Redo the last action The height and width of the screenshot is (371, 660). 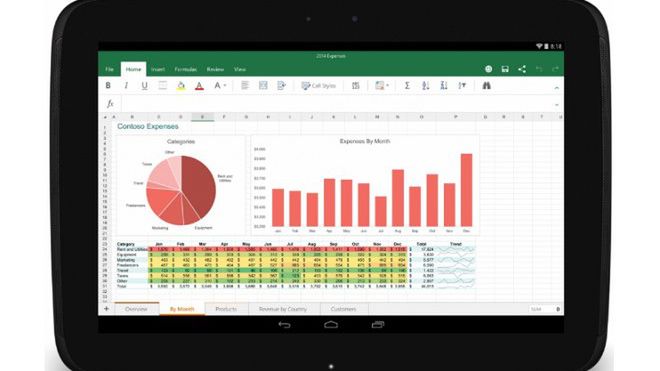(x=555, y=69)
